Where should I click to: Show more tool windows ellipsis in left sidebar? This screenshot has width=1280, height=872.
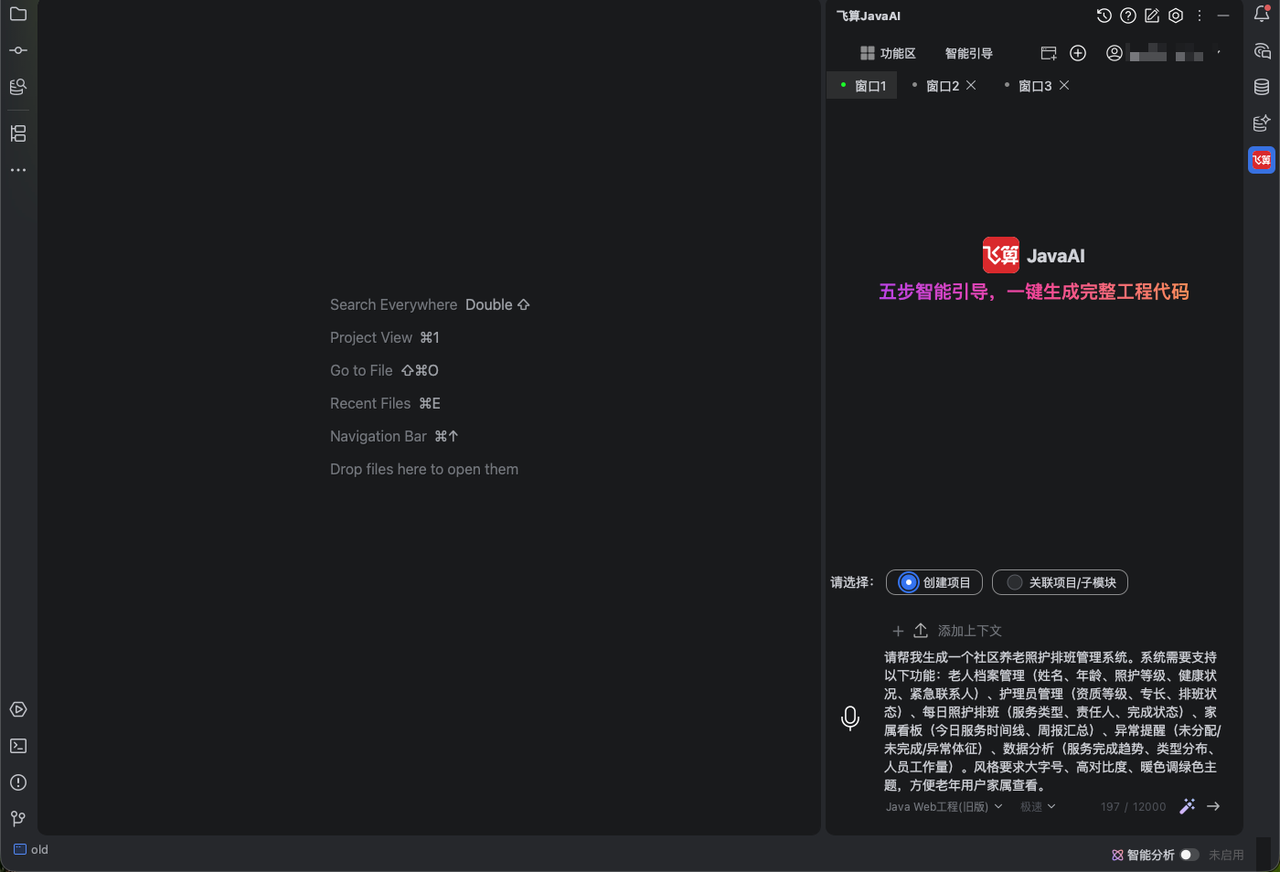(x=18, y=170)
